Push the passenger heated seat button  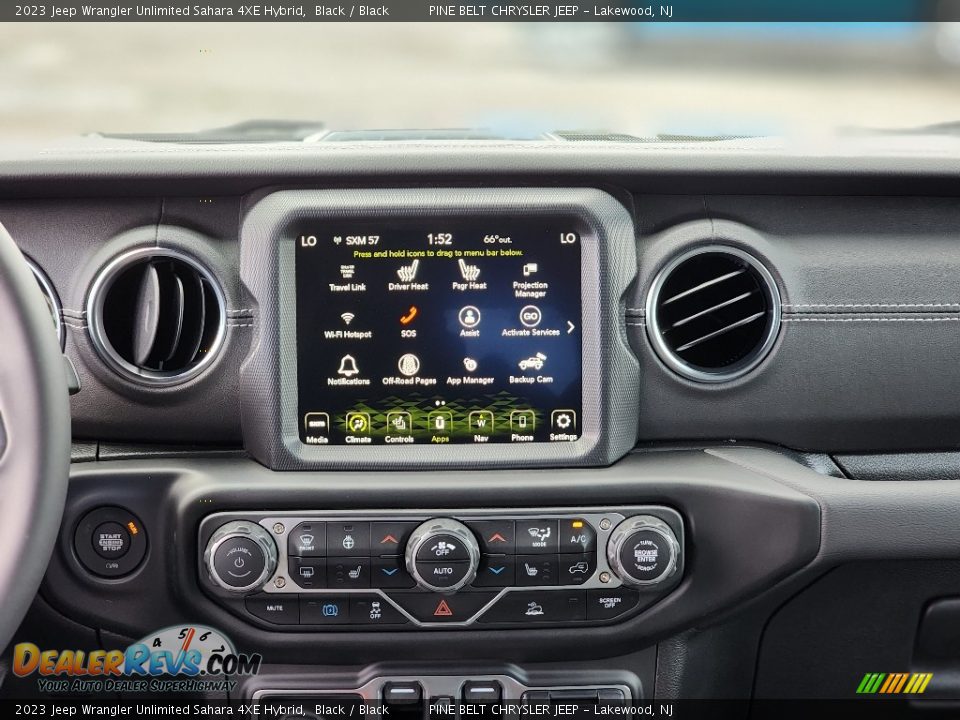click(x=536, y=571)
